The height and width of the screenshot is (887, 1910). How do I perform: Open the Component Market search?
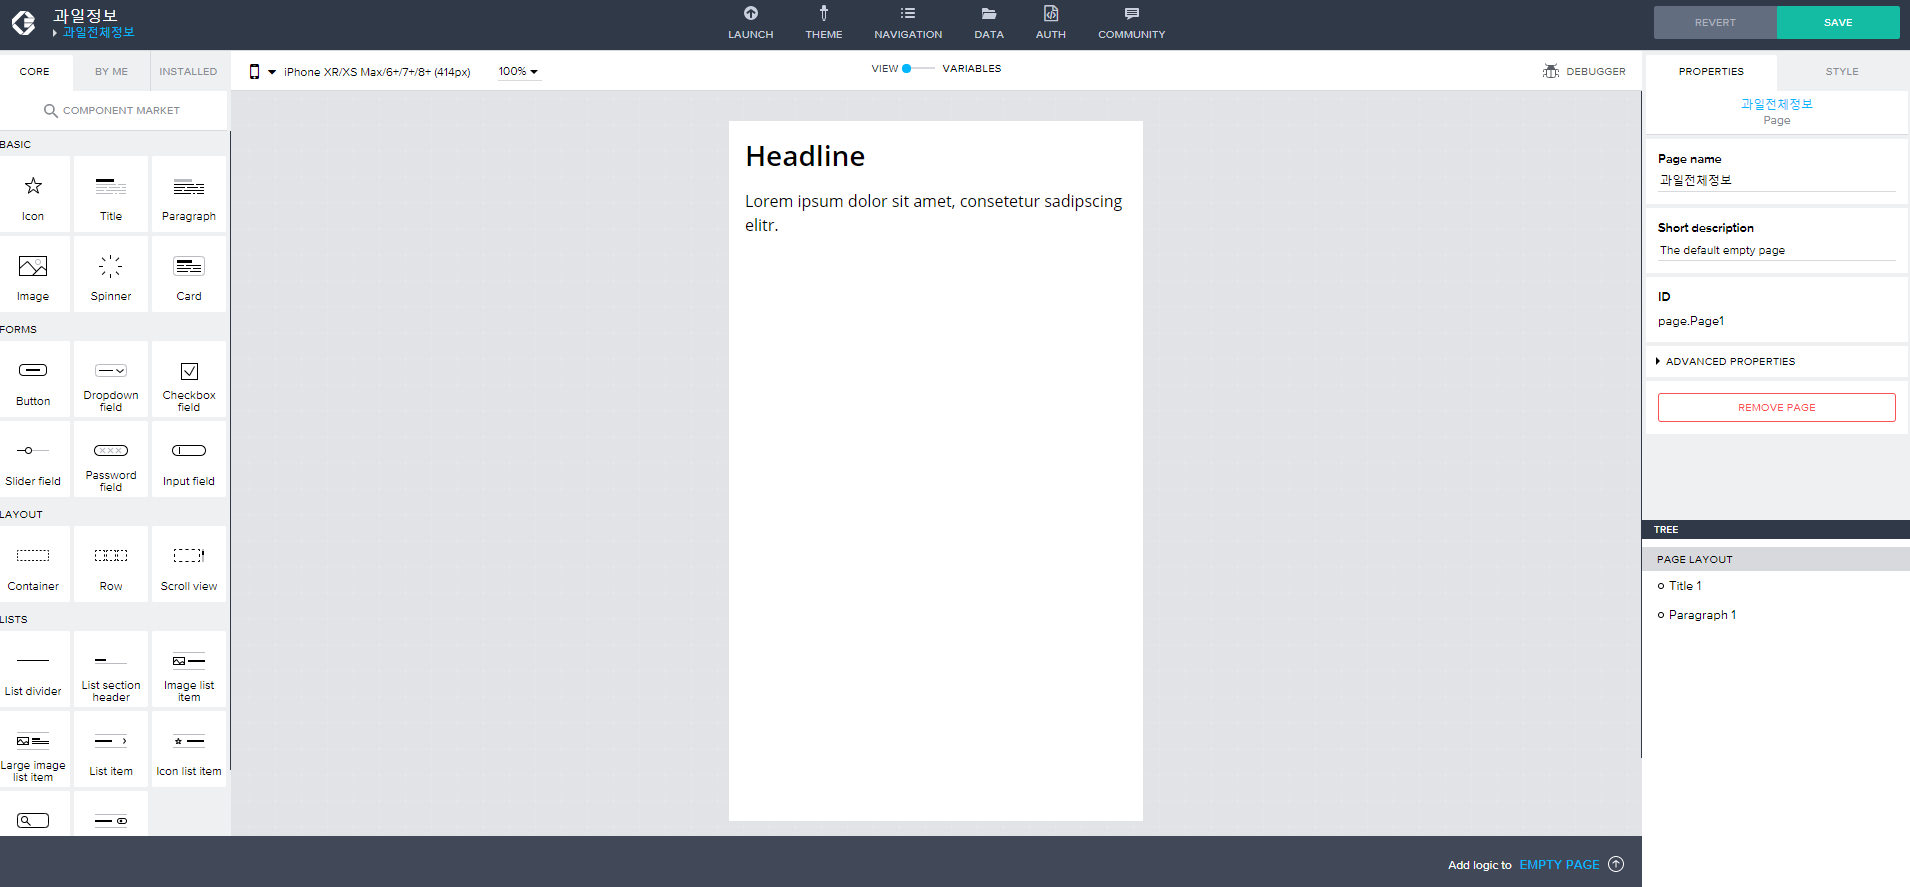coord(112,111)
